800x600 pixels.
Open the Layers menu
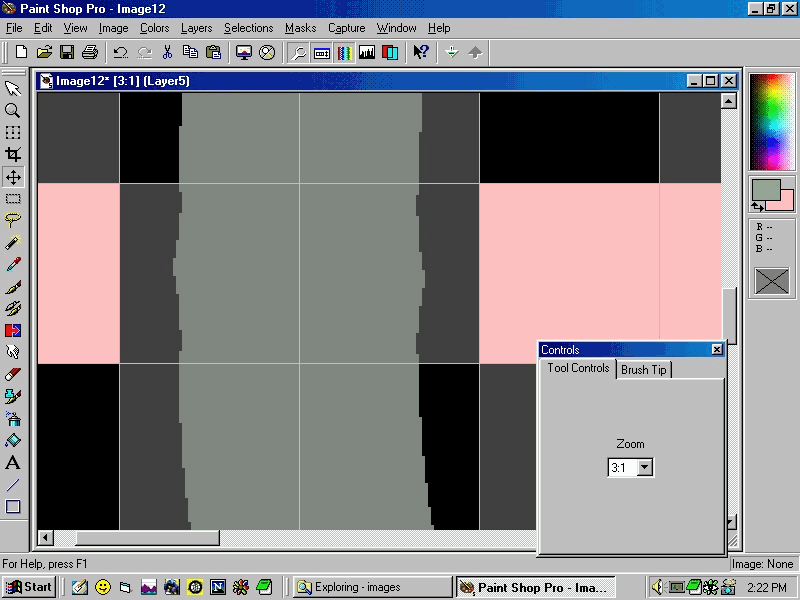click(196, 28)
